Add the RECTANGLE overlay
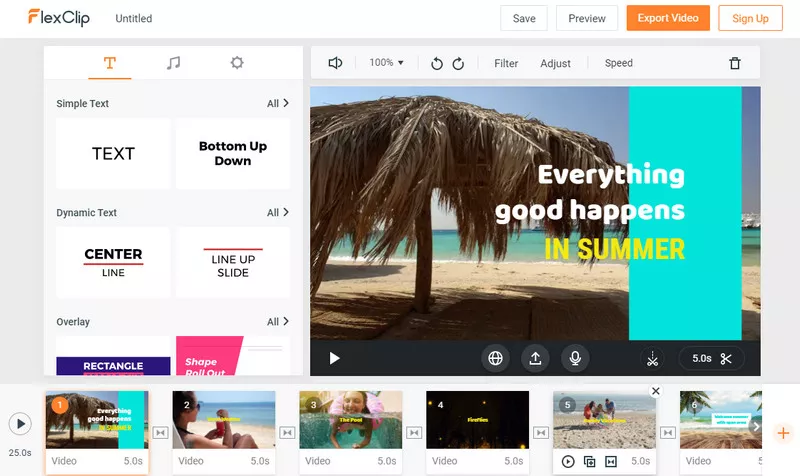Viewport: 800px width, 476px height. click(x=113, y=356)
